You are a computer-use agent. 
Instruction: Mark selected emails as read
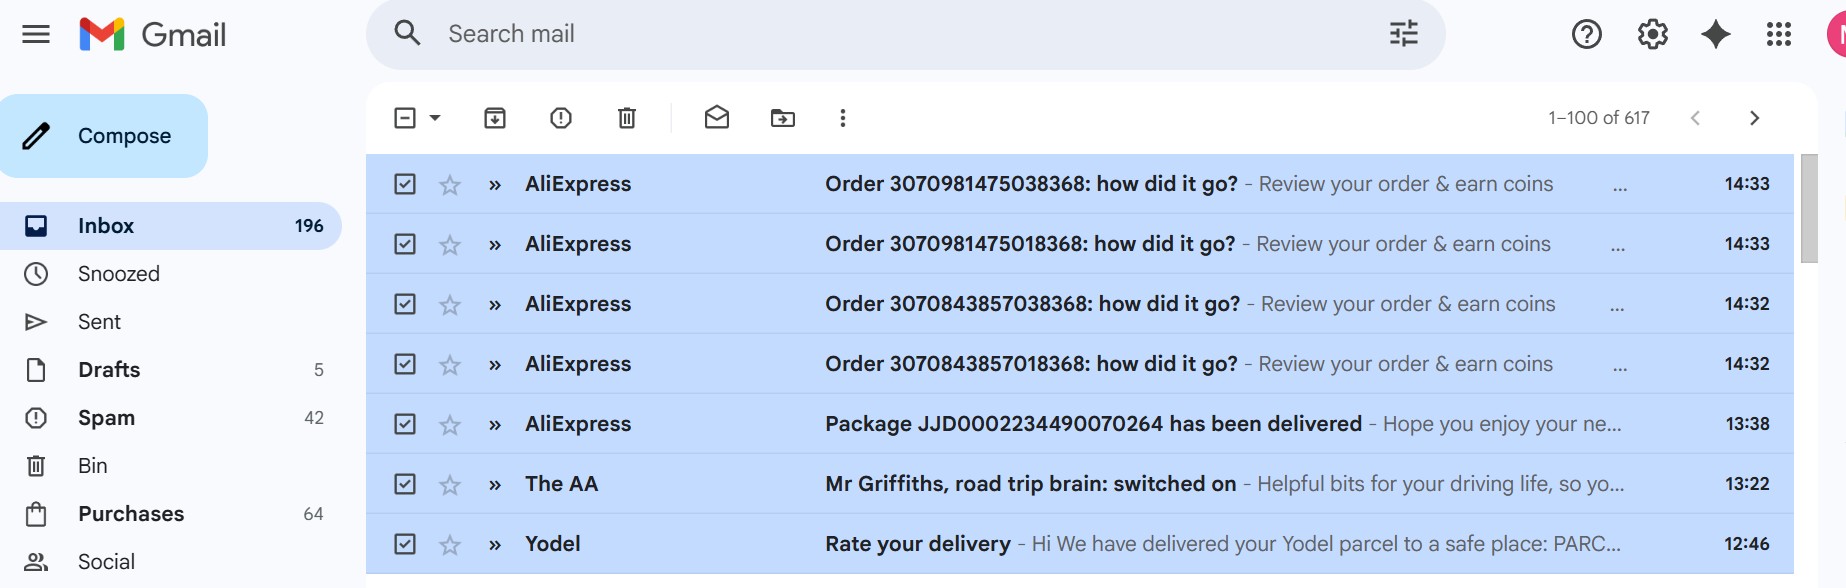(717, 118)
